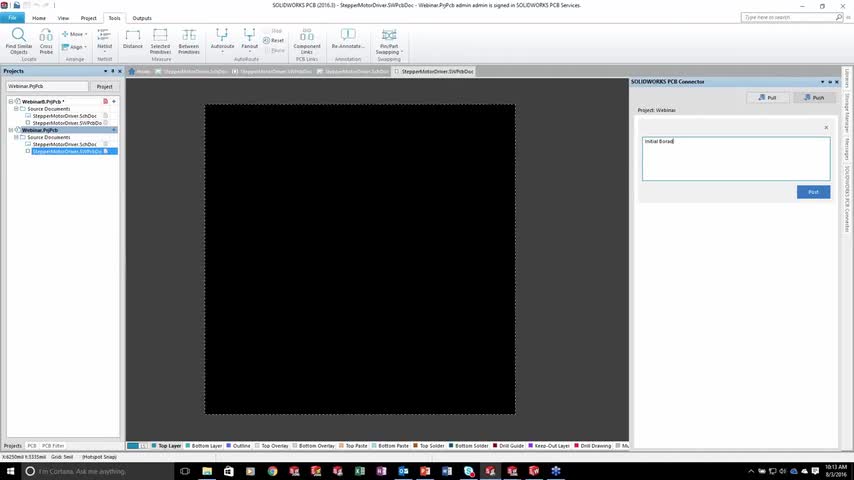The width and height of the screenshot is (854, 480).
Task: Pin the Projects panel
Action: point(113,71)
